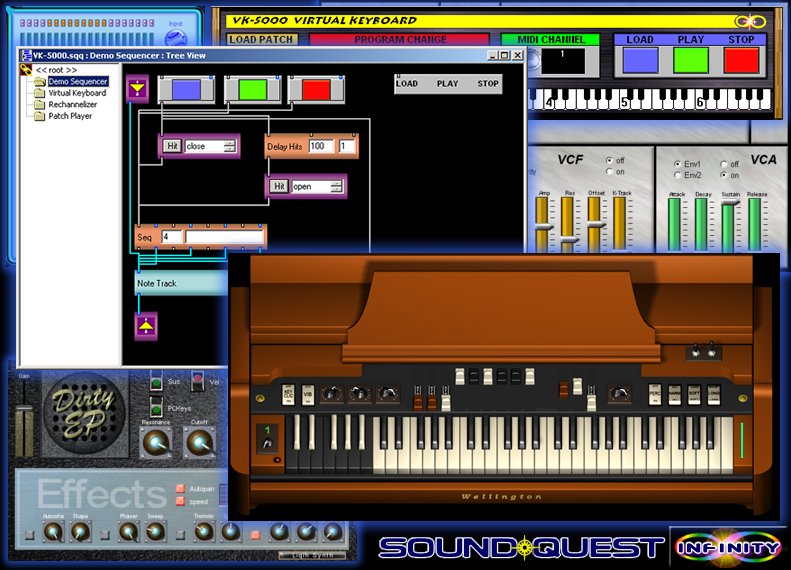Screen dimensions: 791x570
Task: Click the red STOP button on VK-5000 keyboard
Action: coord(742,61)
